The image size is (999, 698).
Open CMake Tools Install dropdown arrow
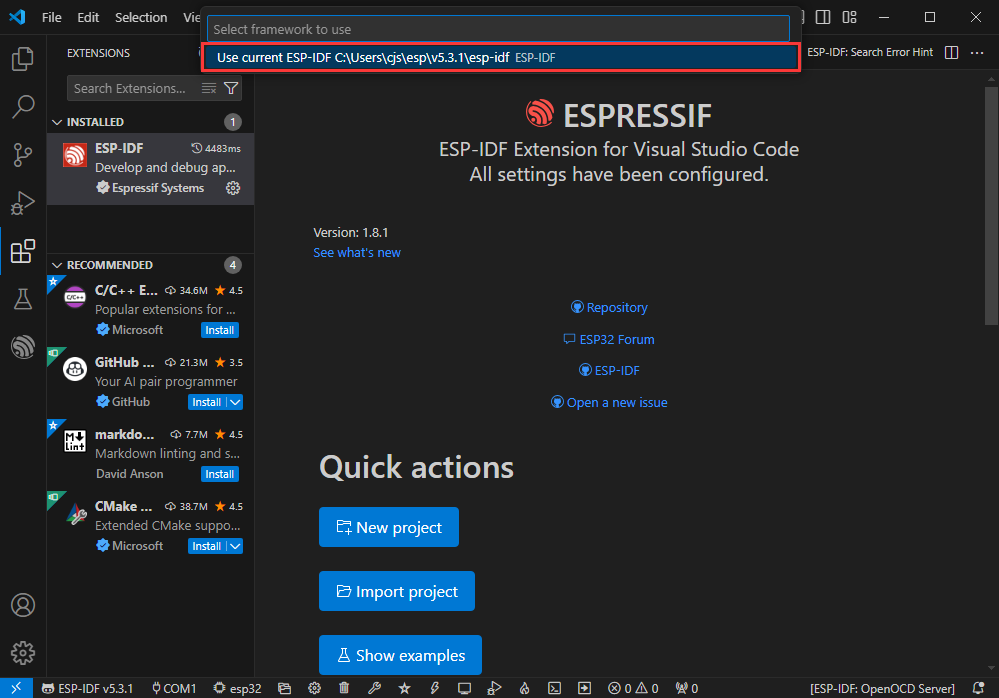click(235, 546)
